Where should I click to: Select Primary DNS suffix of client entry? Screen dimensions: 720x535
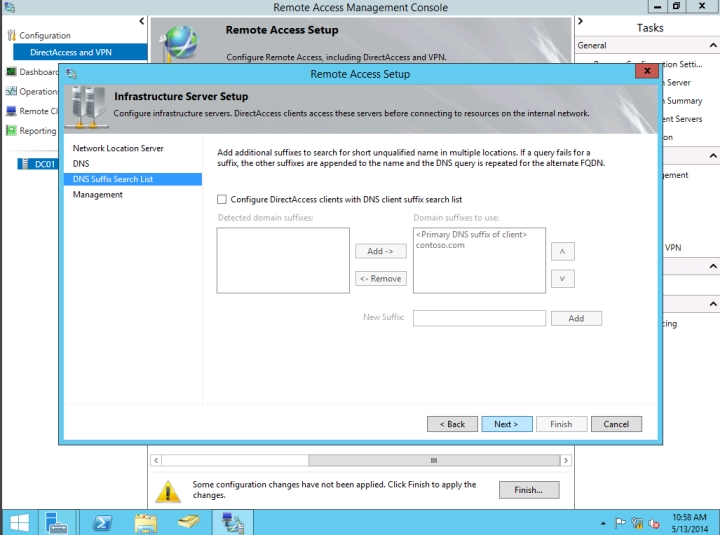point(472,234)
